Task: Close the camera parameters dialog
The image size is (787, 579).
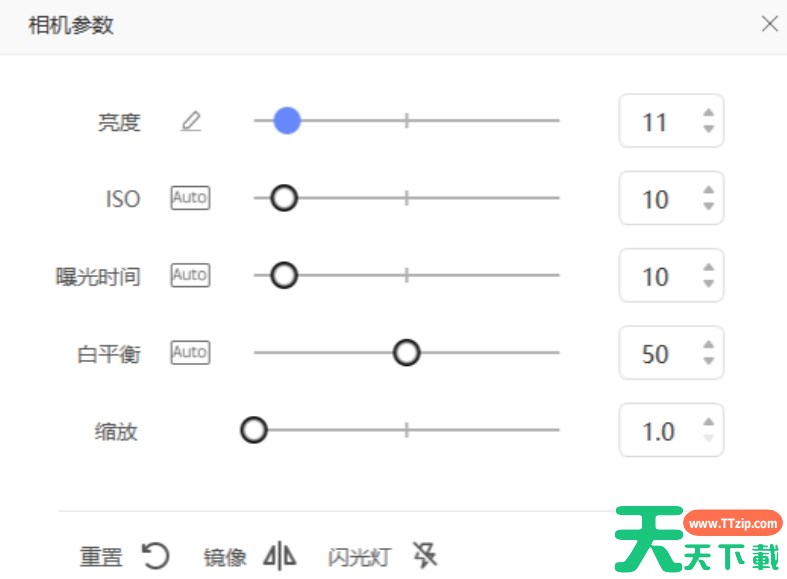Action: pos(769,24)
